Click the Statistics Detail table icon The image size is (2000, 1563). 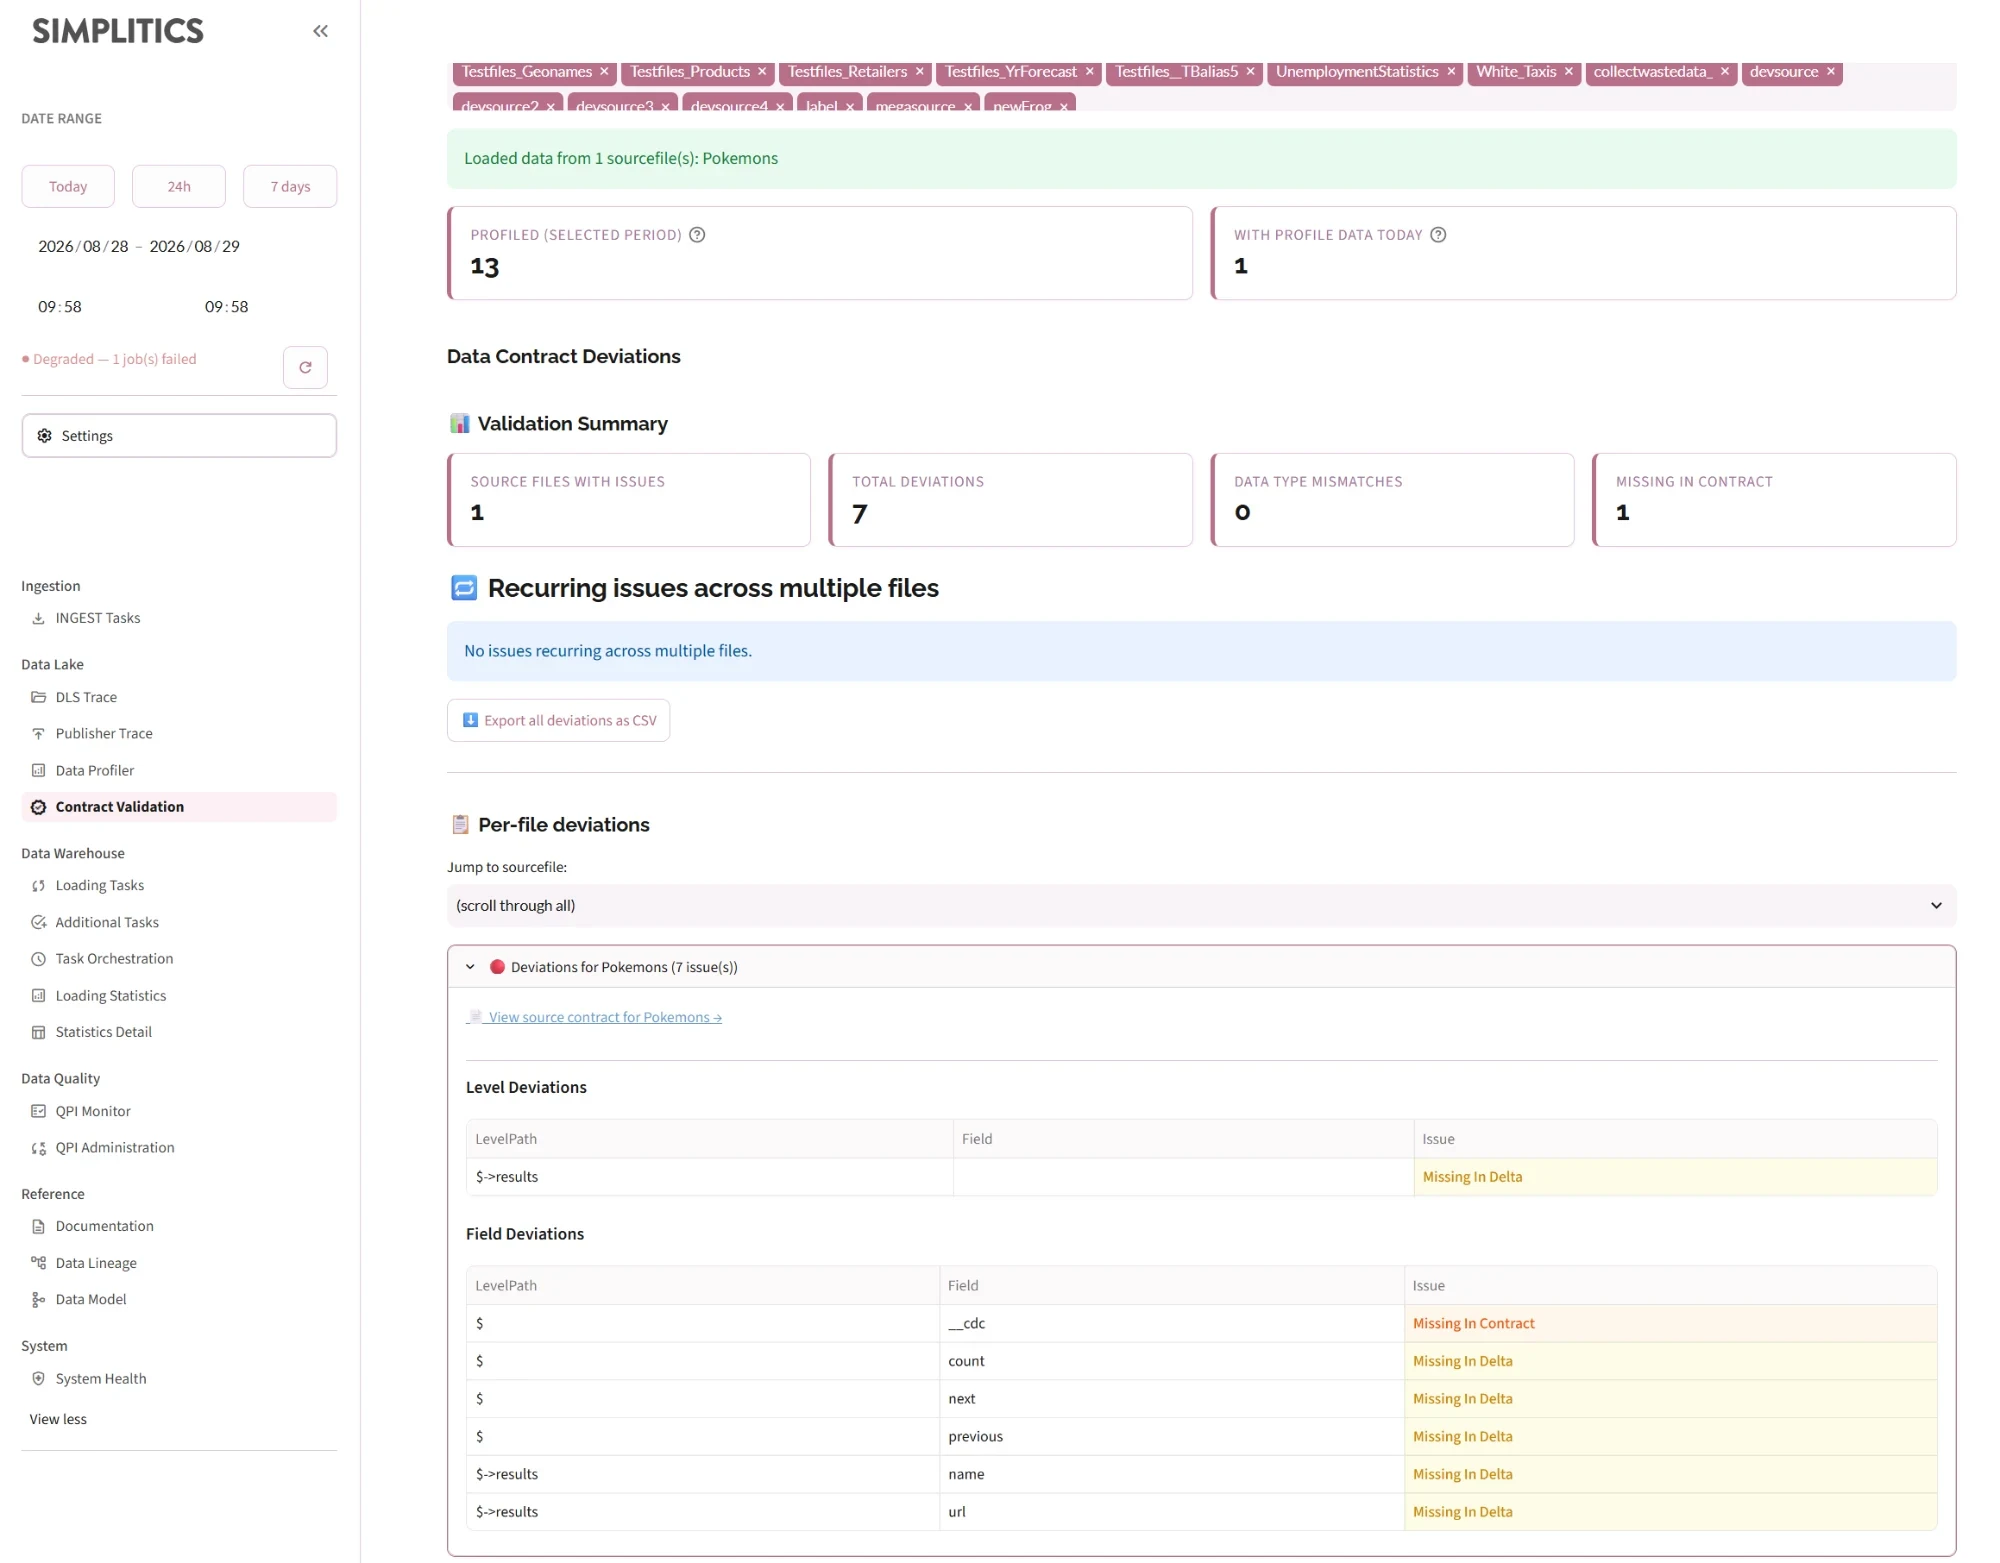39,1032
